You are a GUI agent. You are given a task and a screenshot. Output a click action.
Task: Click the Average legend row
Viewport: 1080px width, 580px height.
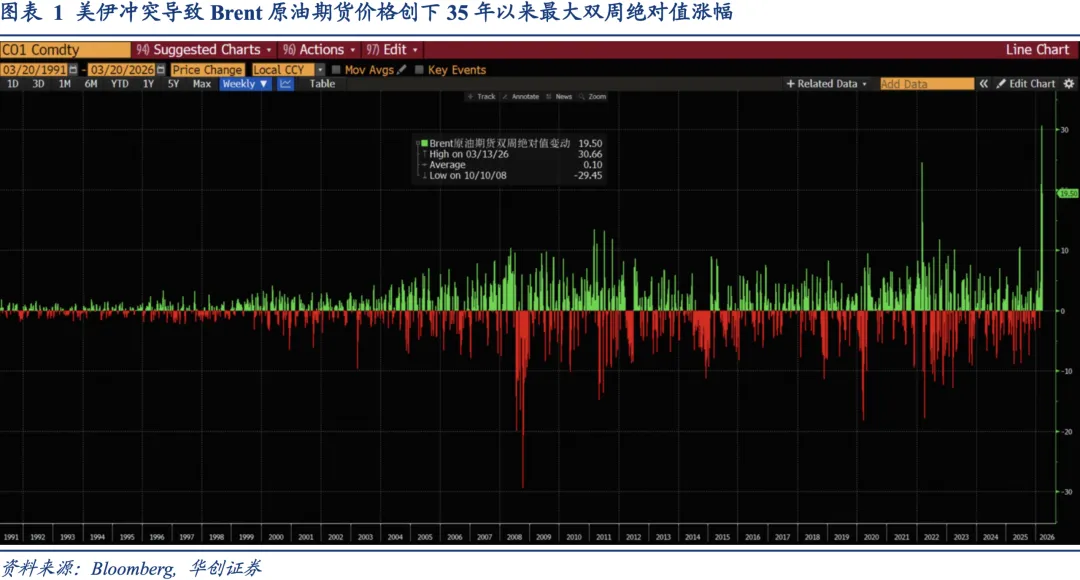512,165
